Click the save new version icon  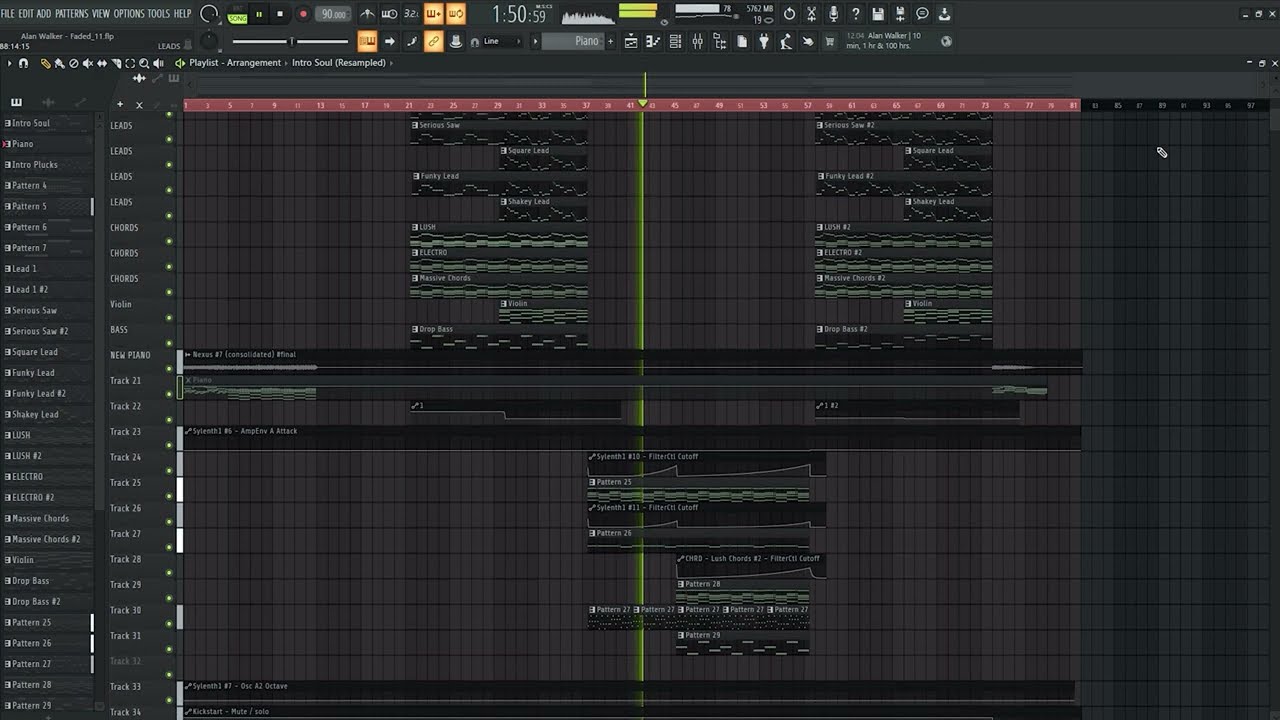click(900, 14)
